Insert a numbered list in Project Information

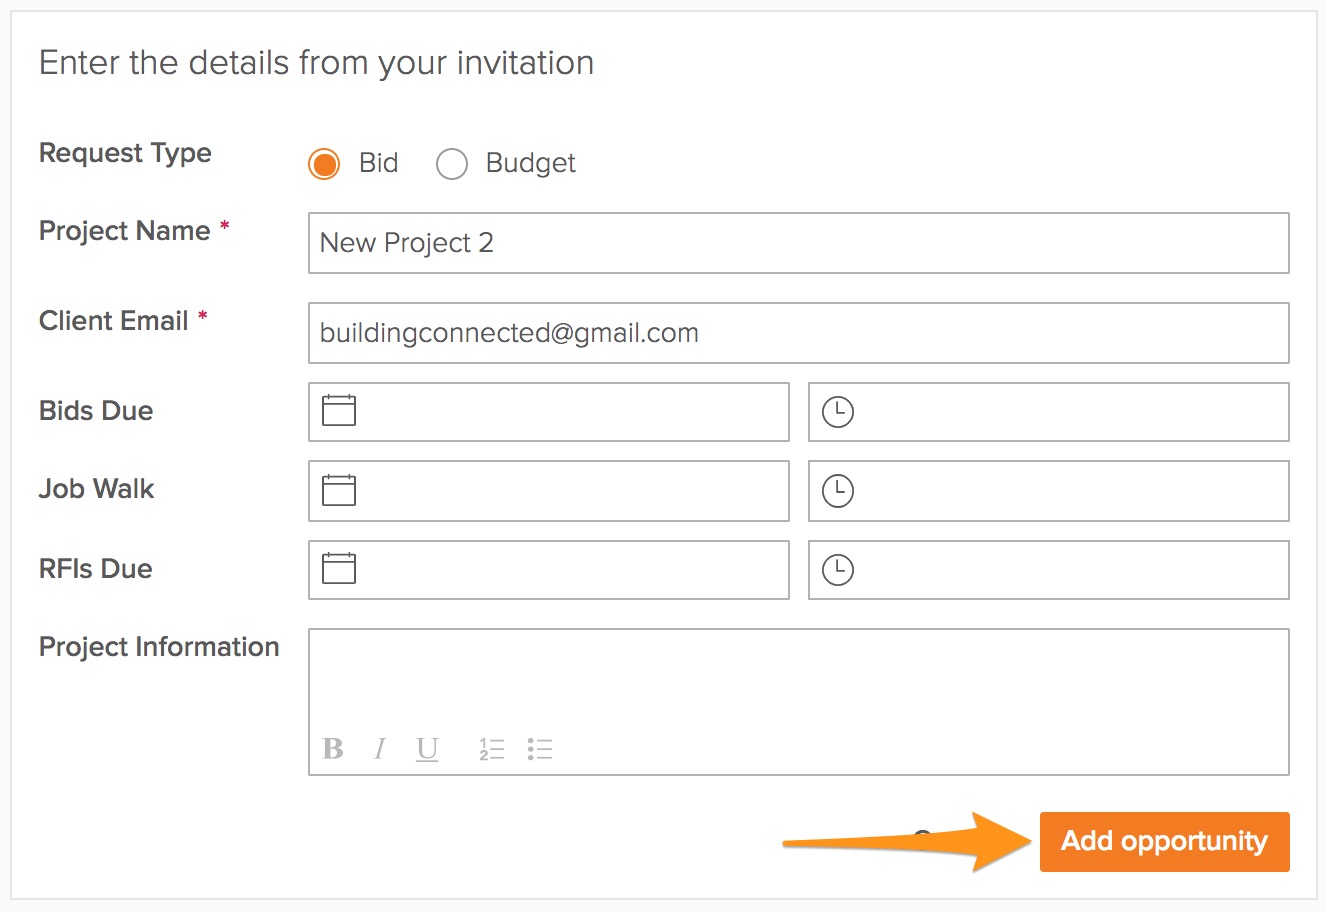491,749
